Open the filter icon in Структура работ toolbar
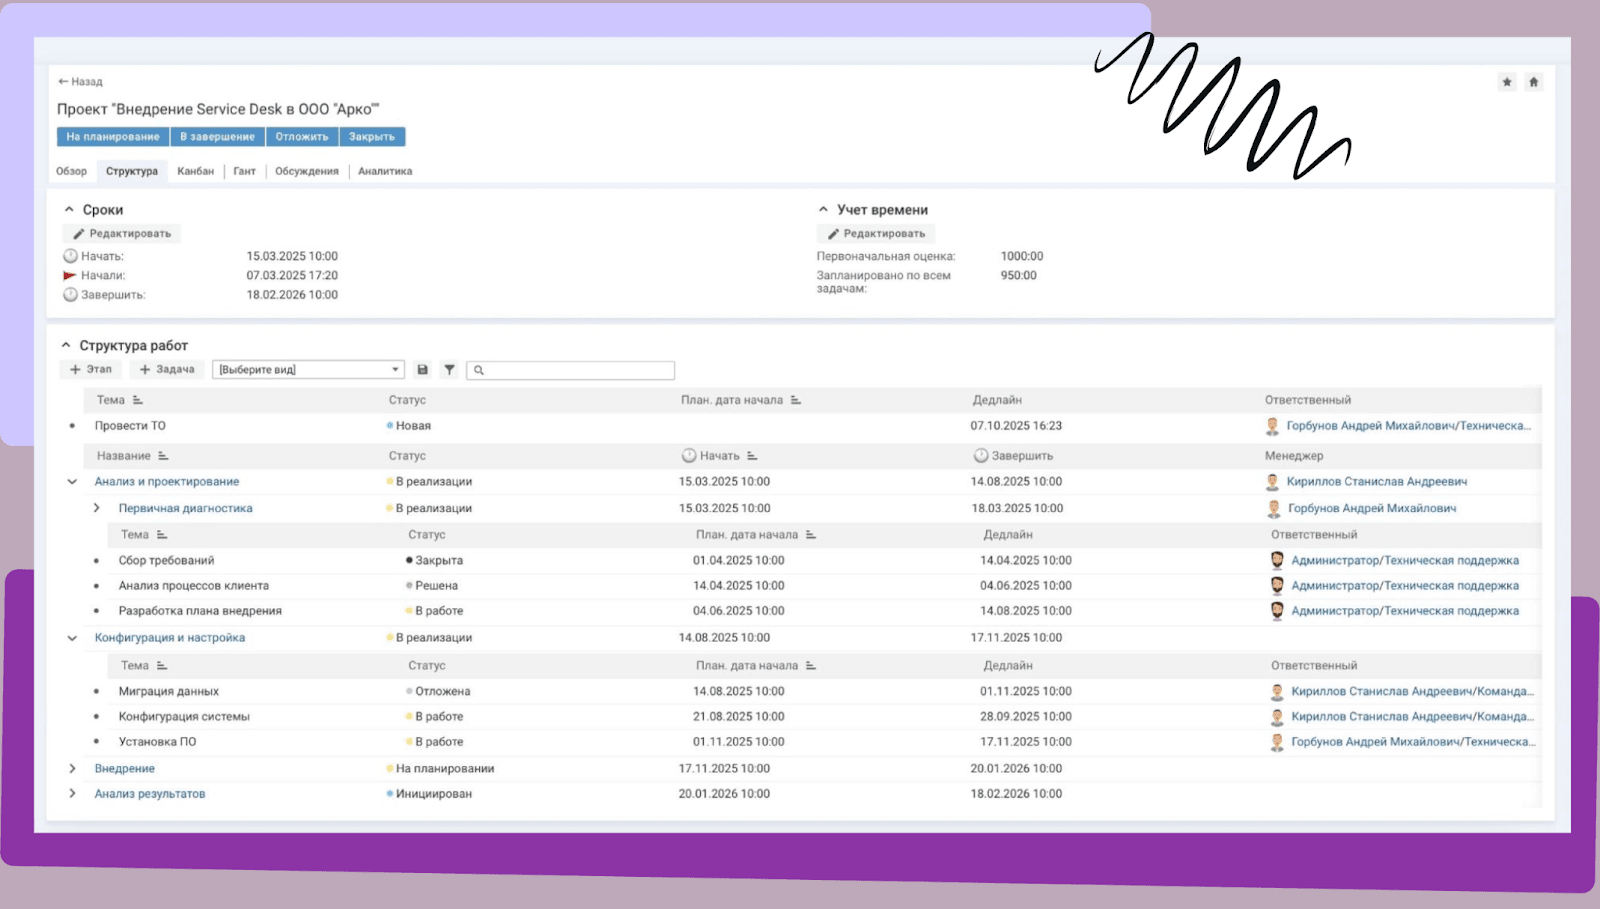 click(449, 369)
